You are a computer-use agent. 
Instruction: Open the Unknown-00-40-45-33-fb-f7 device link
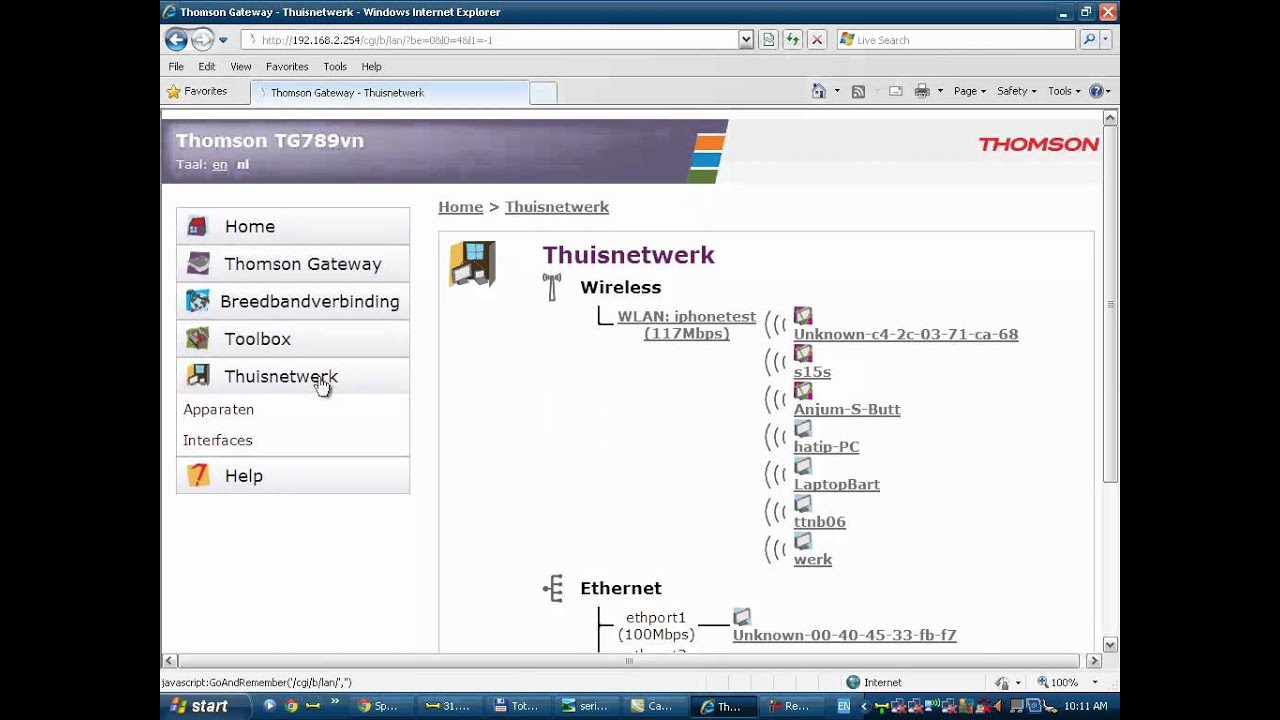click(845, 635)
